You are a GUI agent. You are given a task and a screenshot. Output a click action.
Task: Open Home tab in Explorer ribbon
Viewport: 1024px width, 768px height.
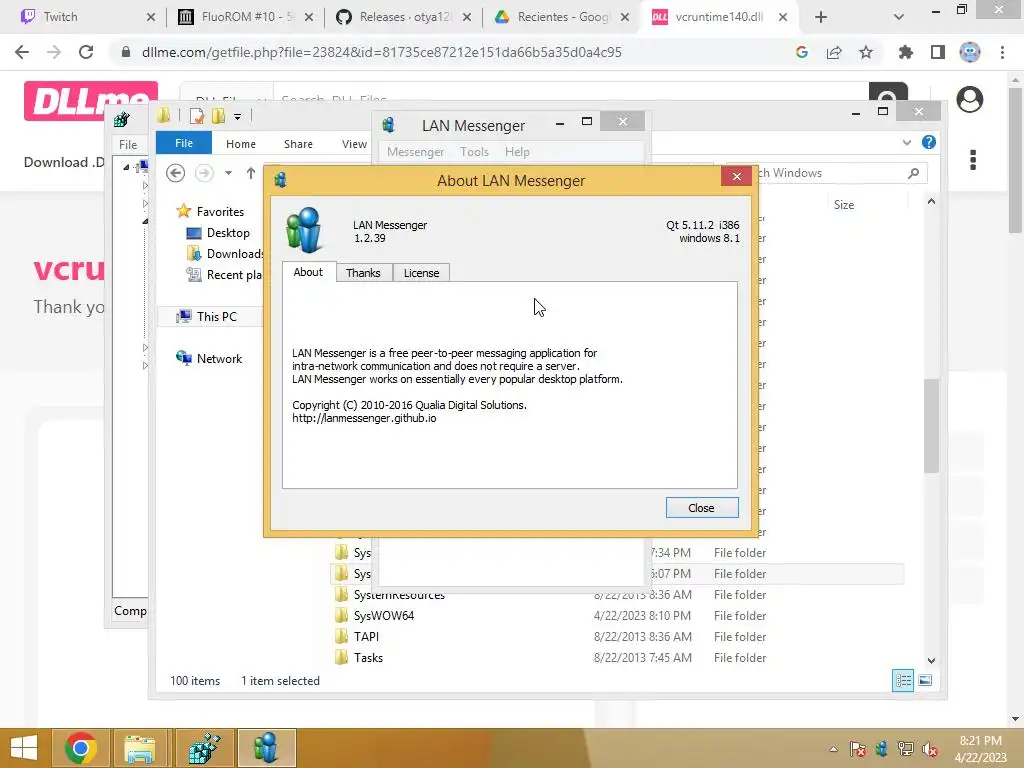[x=241, y=144]
